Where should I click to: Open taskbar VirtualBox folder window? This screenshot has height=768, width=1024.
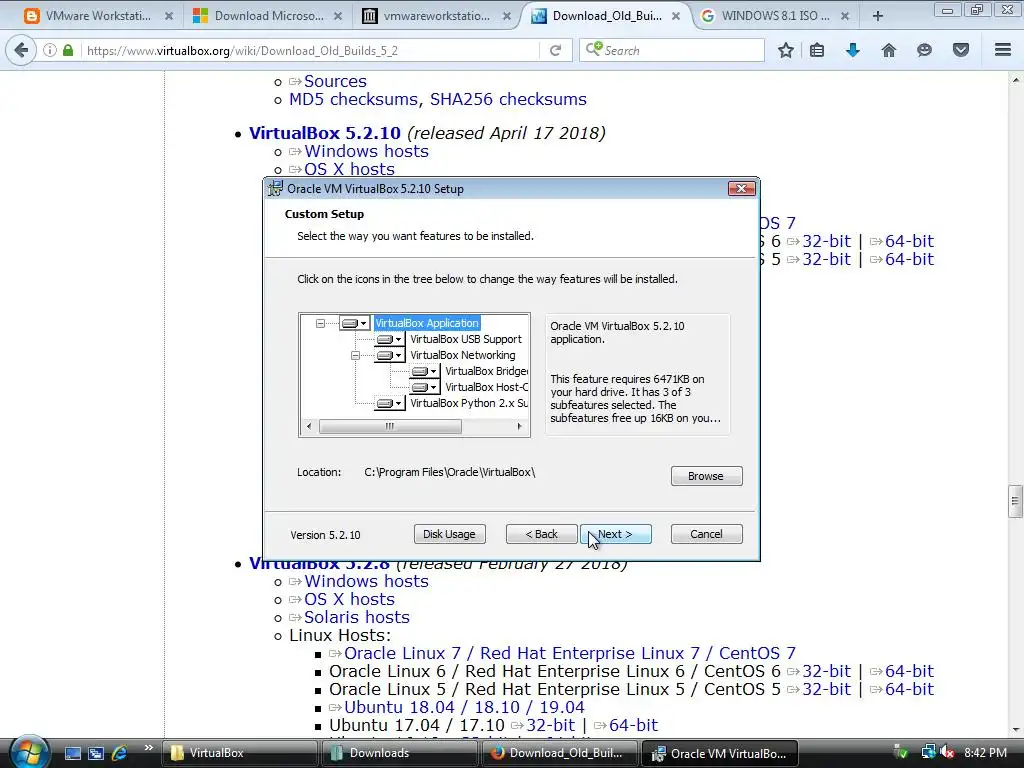point(238,753)
